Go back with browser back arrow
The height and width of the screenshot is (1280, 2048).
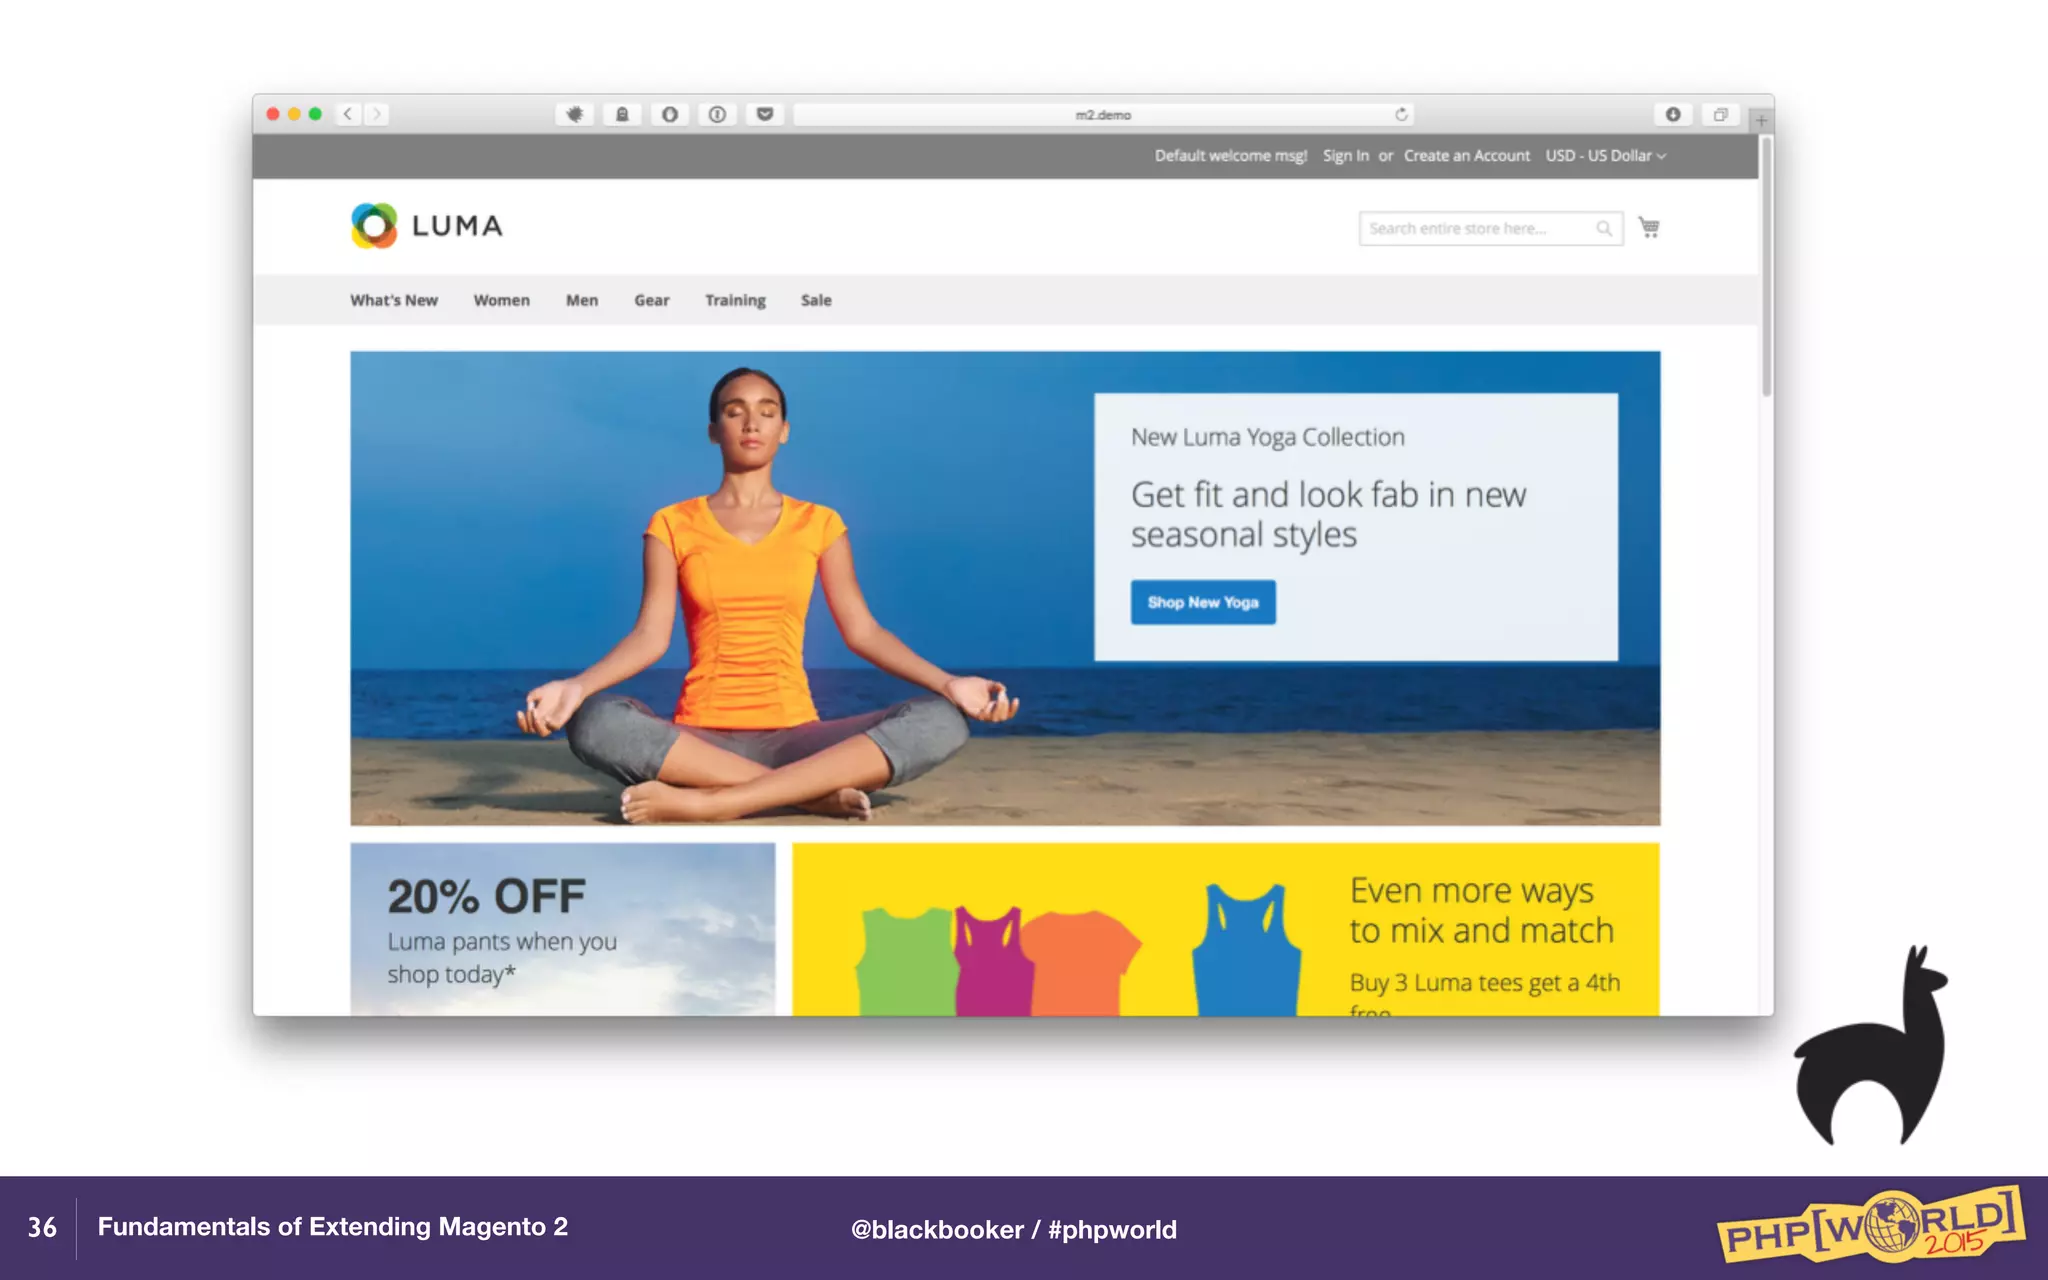[348, 114]
